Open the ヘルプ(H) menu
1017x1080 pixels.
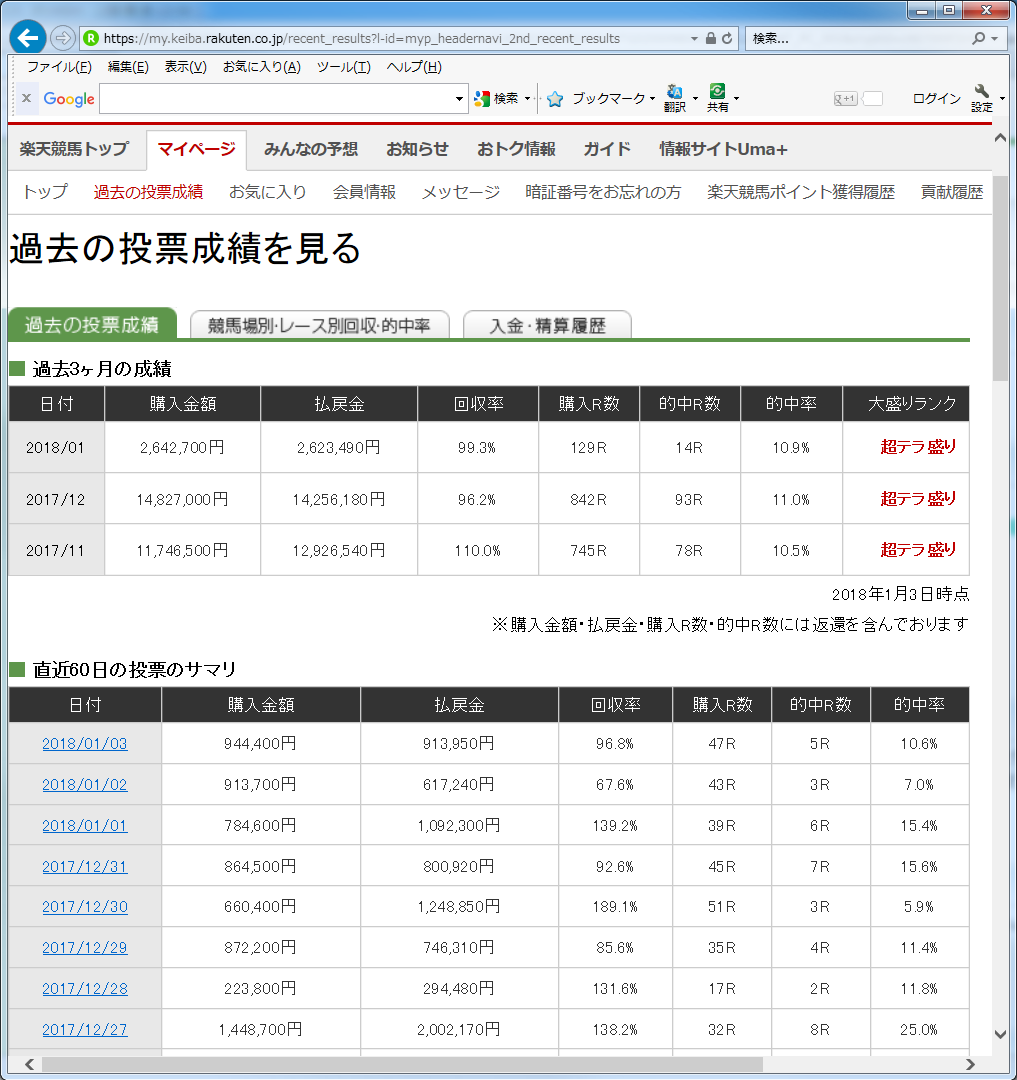(x=414, y=67)
